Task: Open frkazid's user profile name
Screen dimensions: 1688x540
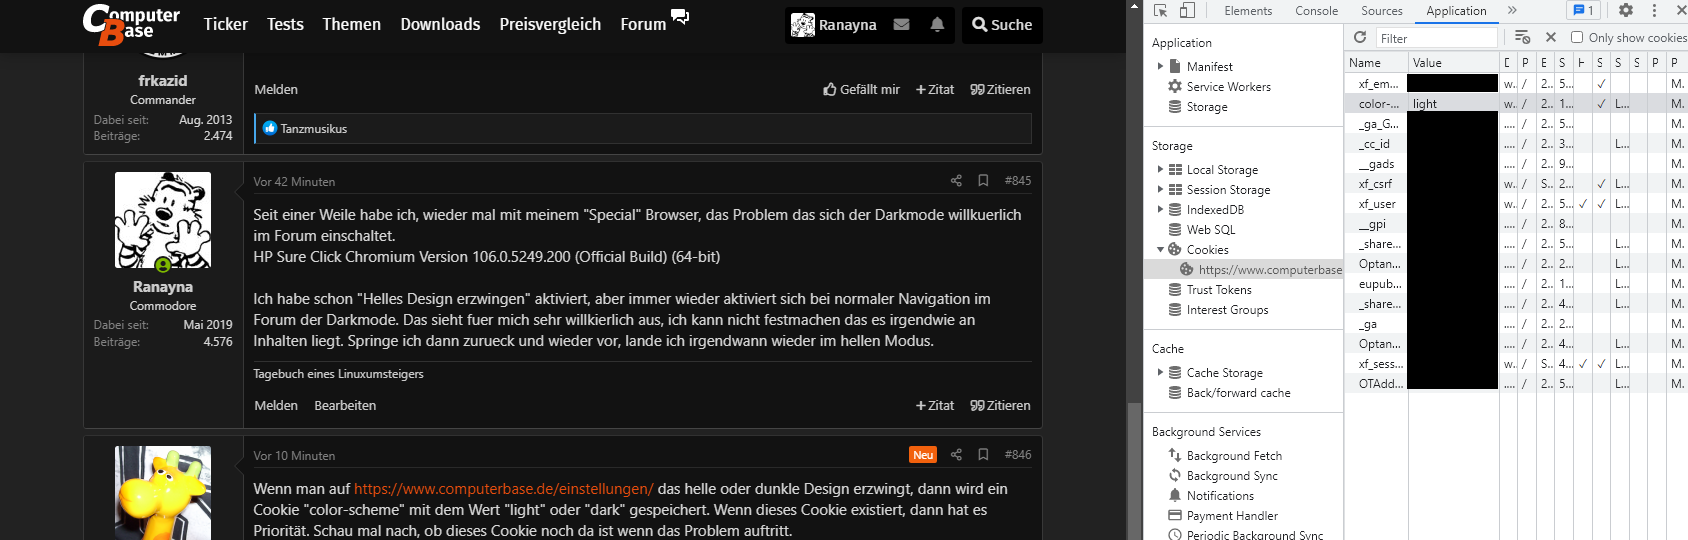Action: (163, 81)
